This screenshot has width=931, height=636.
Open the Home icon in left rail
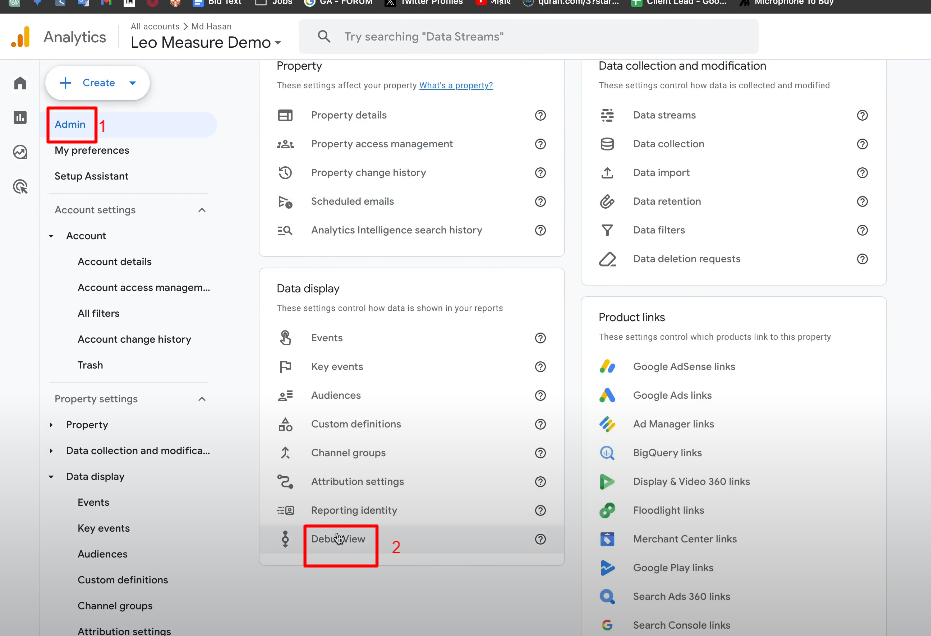(x=20, y=83)
